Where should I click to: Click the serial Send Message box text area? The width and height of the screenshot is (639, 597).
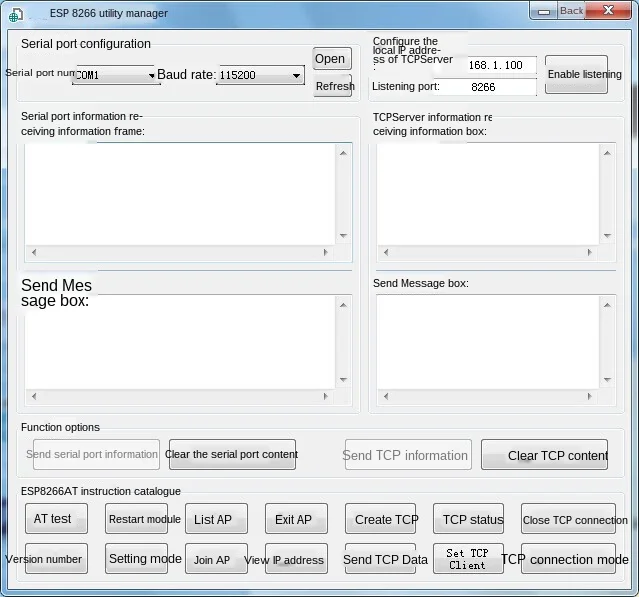click(x=180, y=342)
